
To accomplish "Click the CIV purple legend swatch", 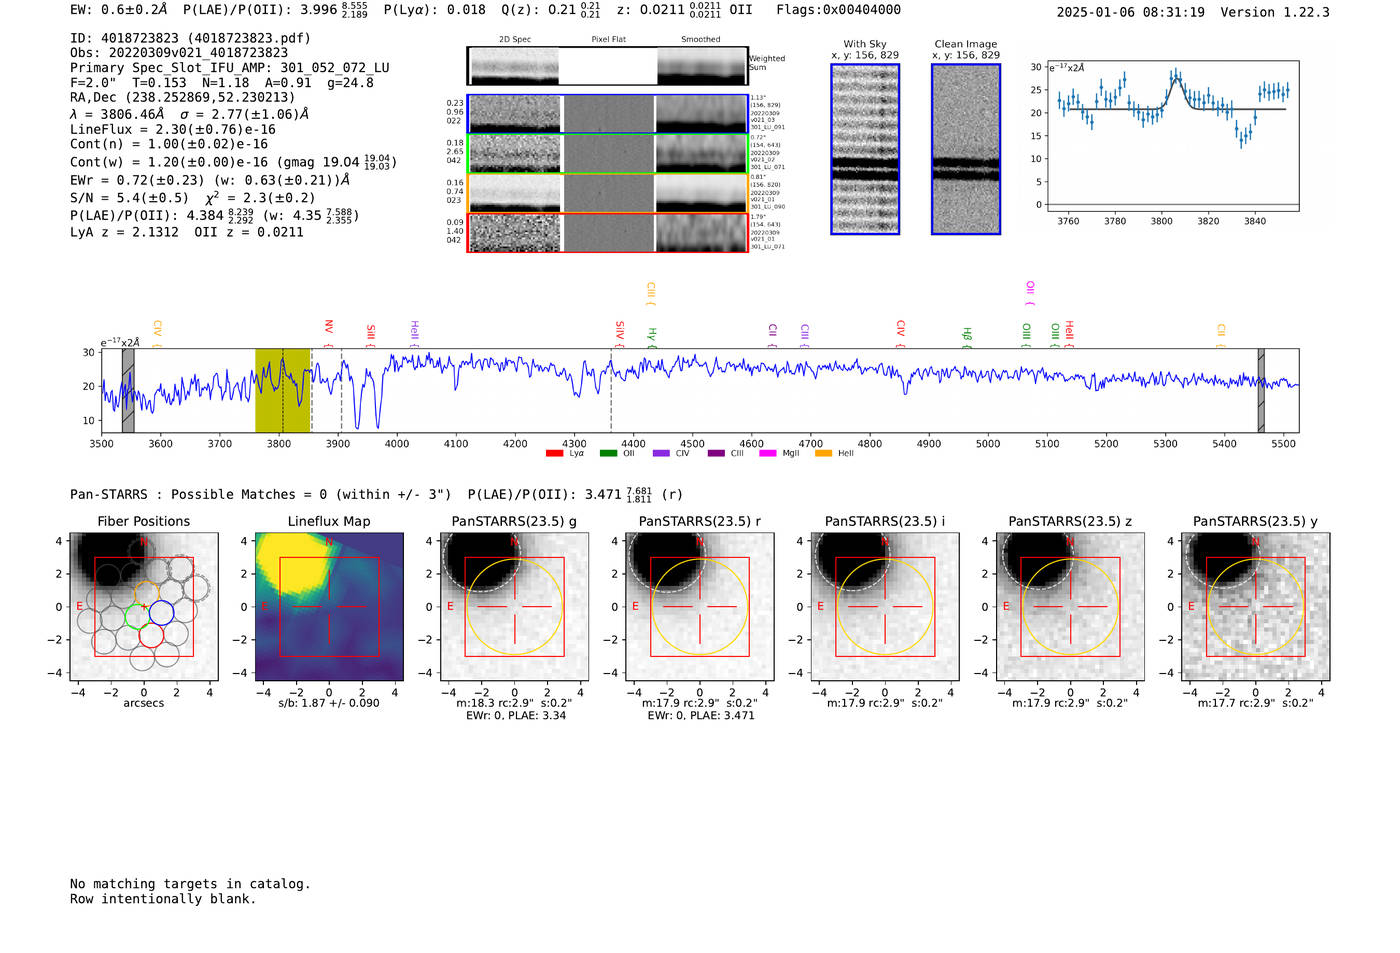I will click(x=660, y=454).
